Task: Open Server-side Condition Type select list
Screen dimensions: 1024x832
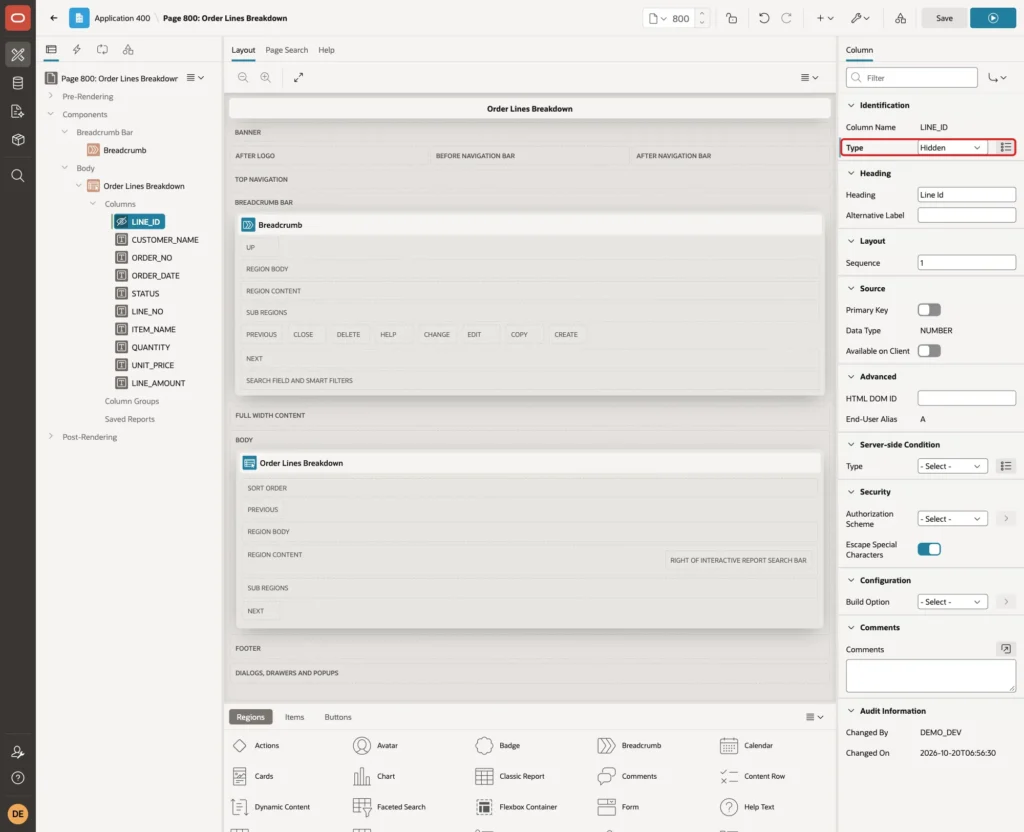Action: pyautogui.click(x=952, y=466)
